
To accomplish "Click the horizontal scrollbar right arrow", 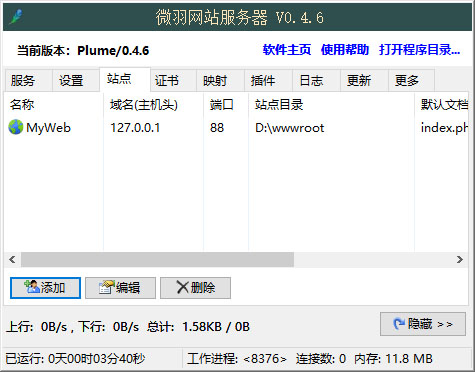I will pyautogui.click(x=460, y=259).
